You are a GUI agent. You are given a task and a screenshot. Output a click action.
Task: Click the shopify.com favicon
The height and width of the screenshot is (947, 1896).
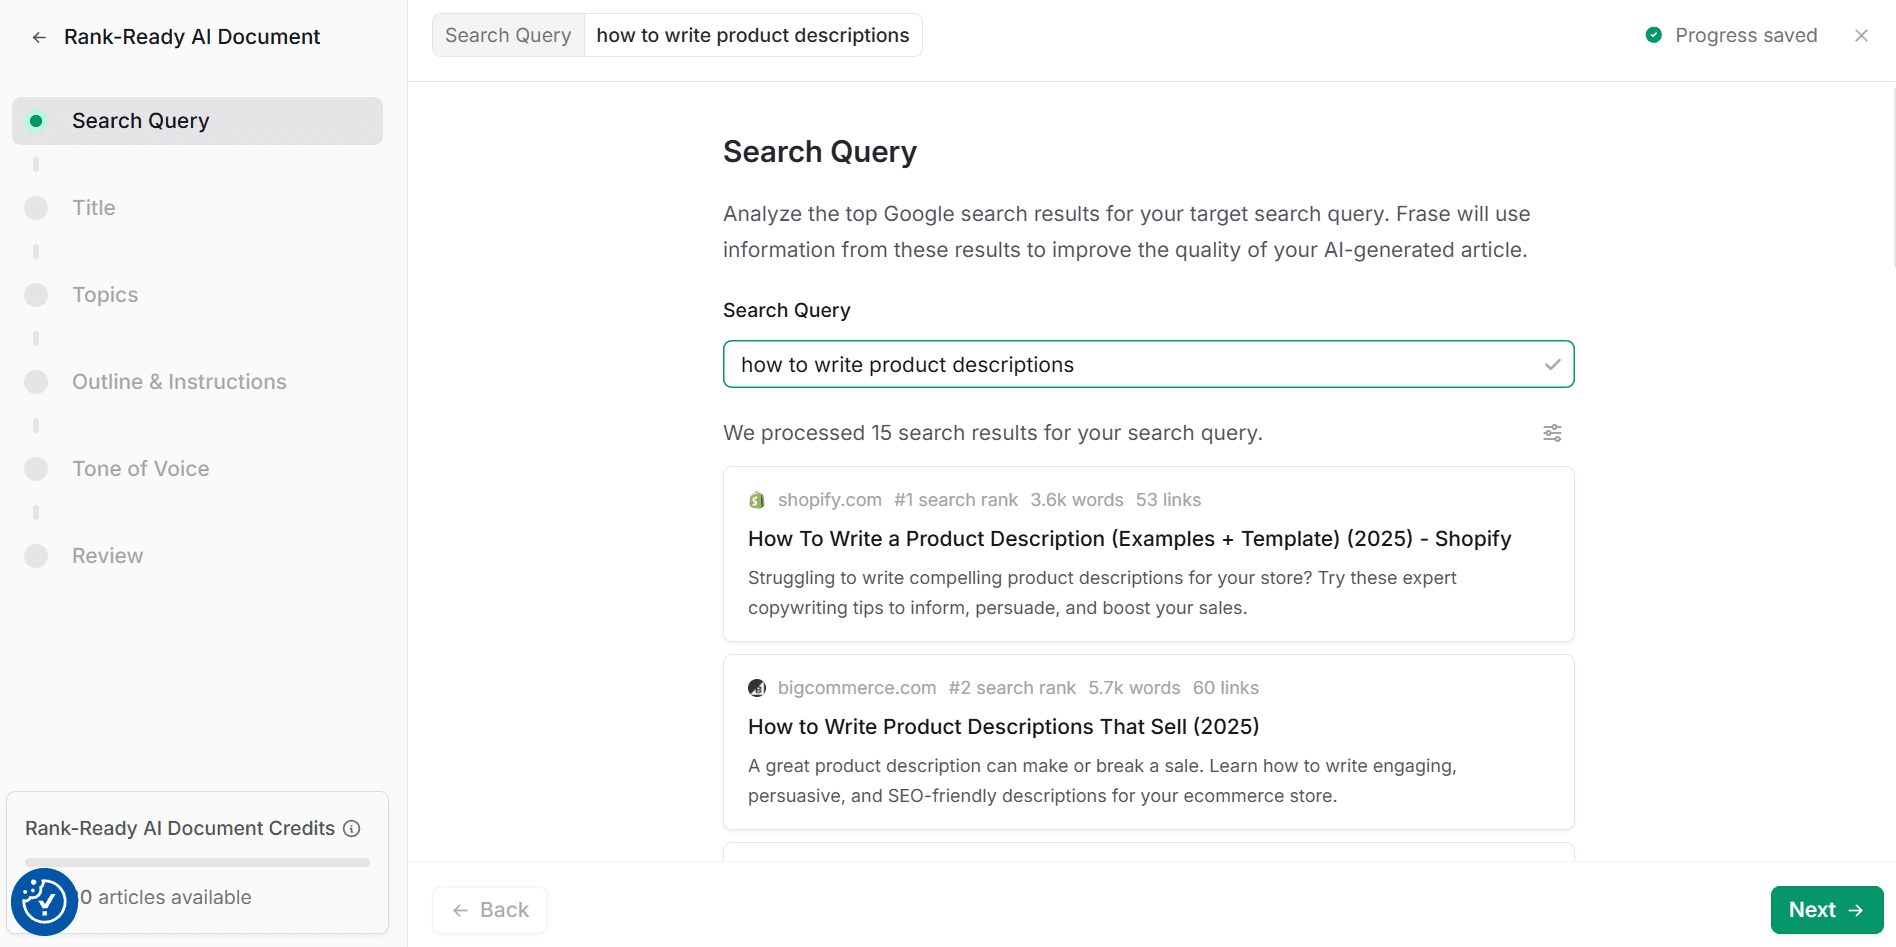757,500
